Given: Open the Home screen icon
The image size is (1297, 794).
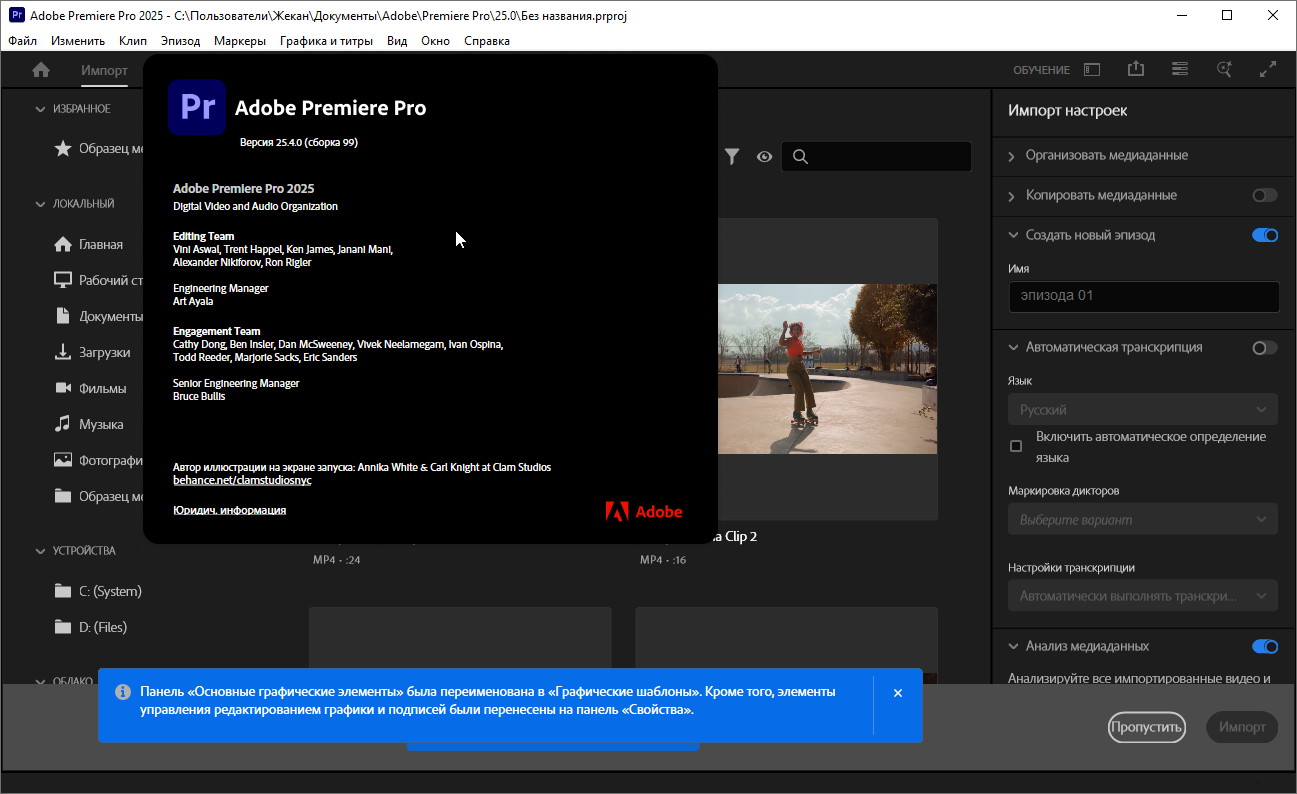Looking at the screenshot, I should 41,70.
